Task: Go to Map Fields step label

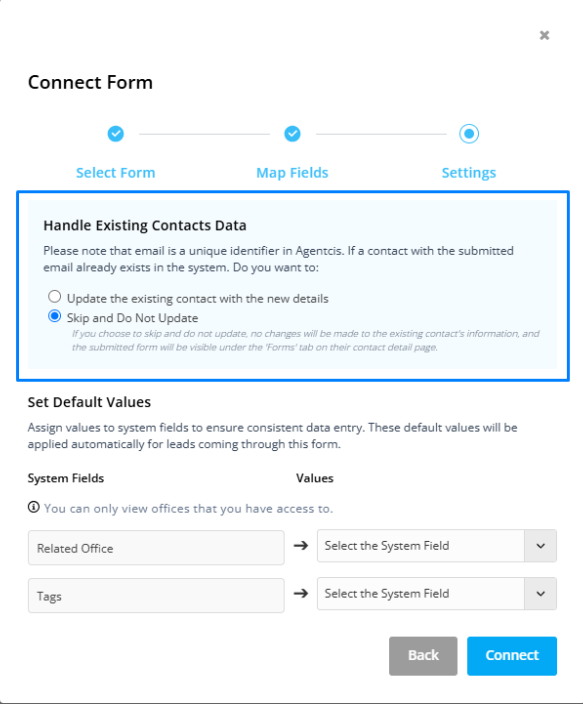Action: pyautogui.click(x=292, y=173)
